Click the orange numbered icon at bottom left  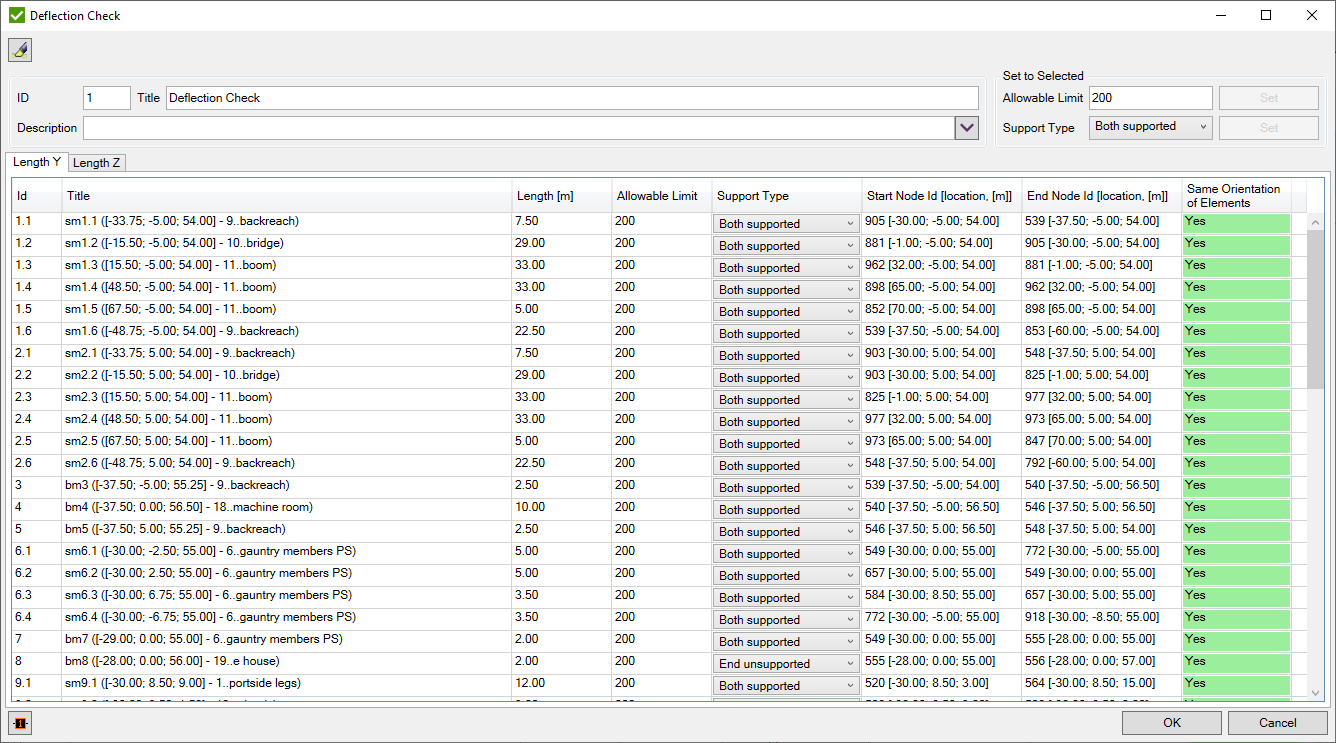pos(20,723)
